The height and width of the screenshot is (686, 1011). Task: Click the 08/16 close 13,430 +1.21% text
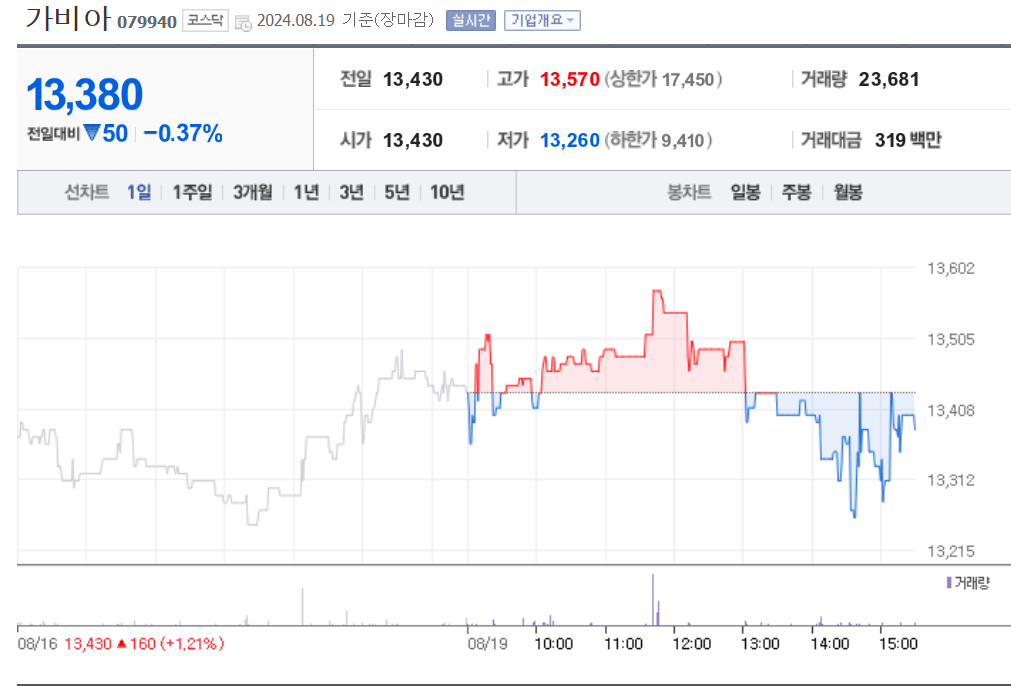pos(144,643)
